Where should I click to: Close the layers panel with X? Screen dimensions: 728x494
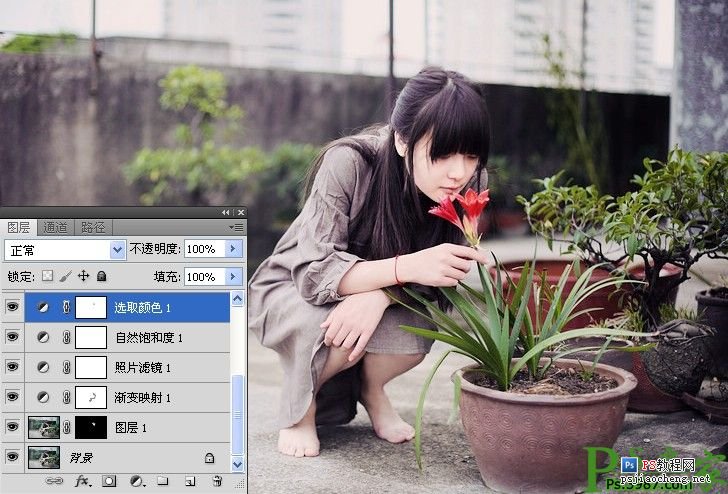[x=240, y=213]
